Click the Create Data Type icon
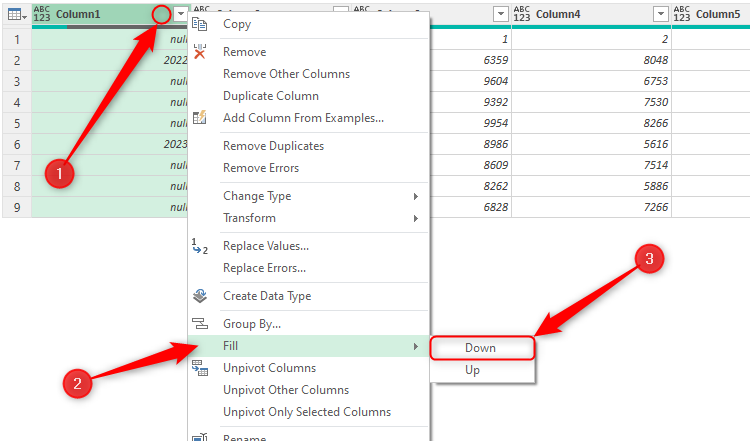Image resolution: width=750 pixels, height=441 pixels. 199,296
